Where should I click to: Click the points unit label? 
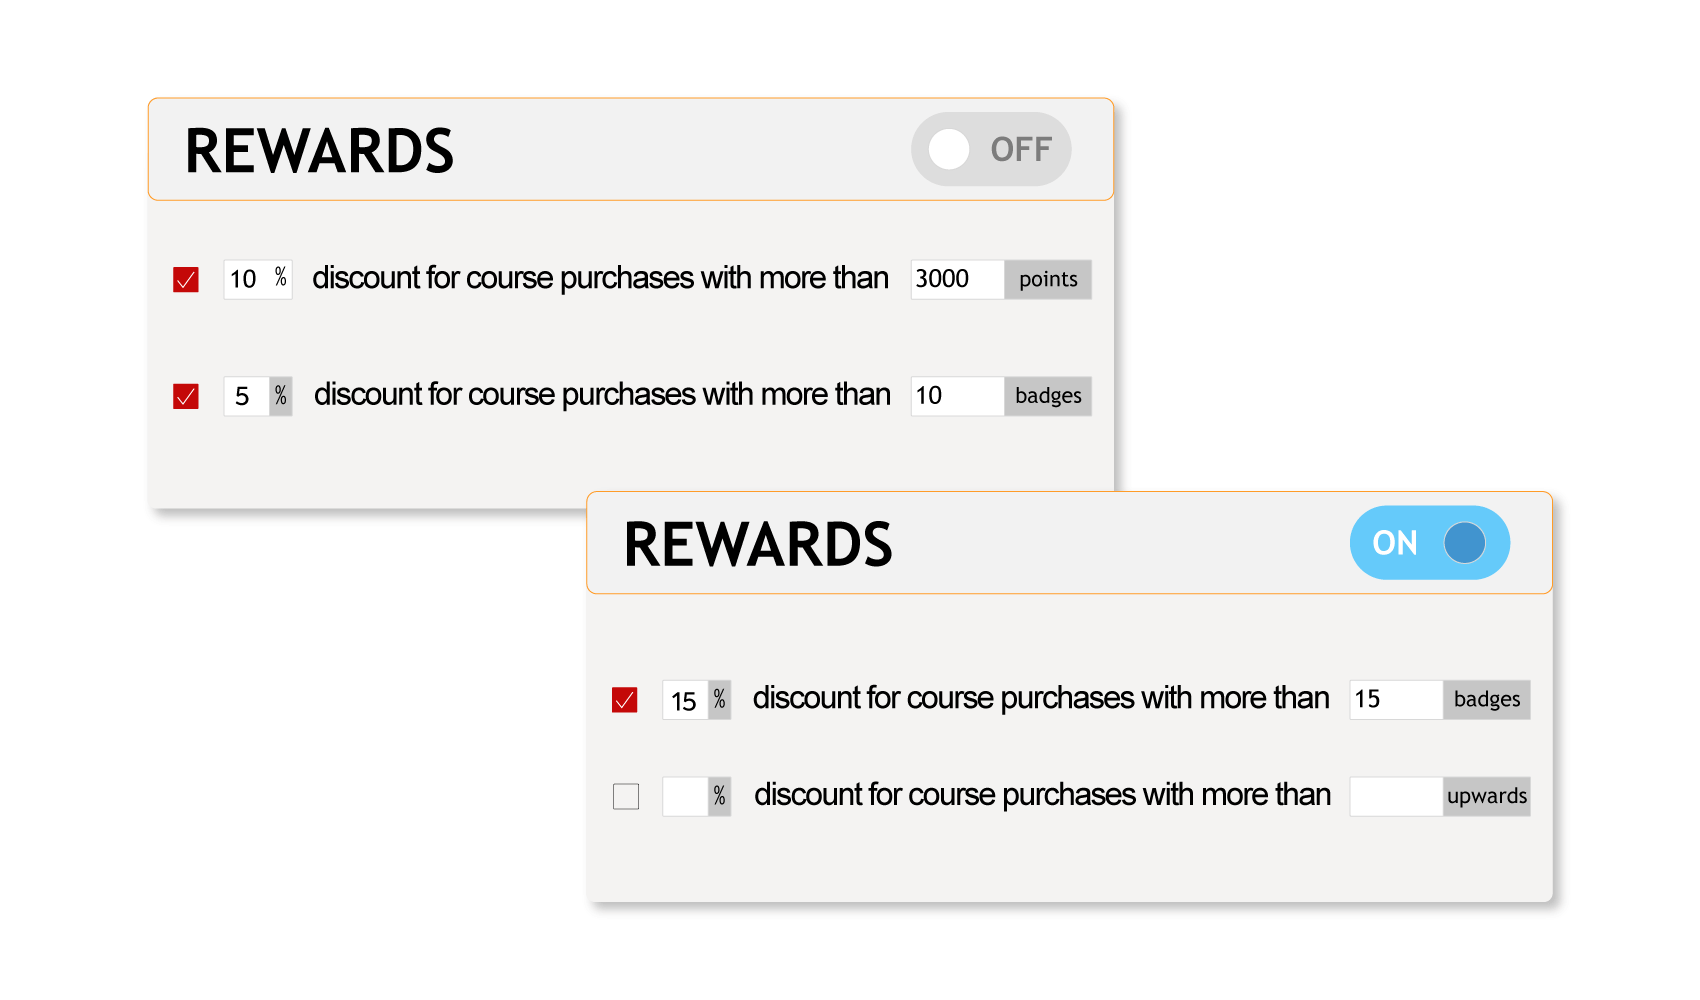(1048, 279)
